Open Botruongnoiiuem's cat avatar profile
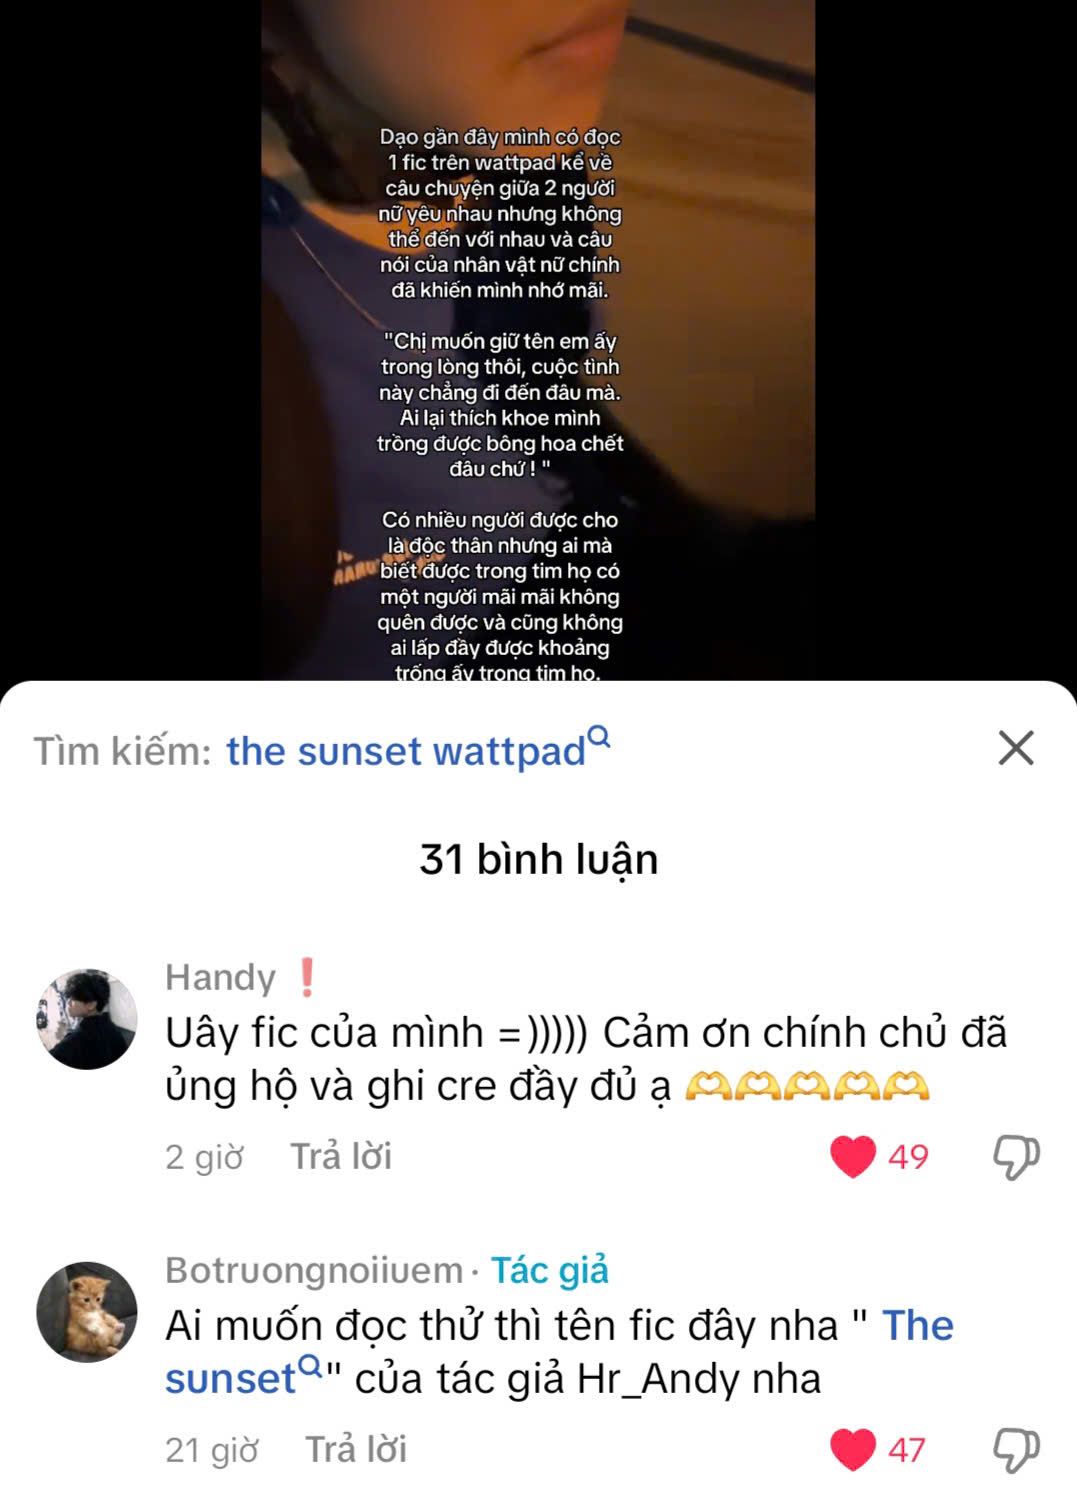Viewport: 1077px width, 1493px height. (x=87, y=1312)
